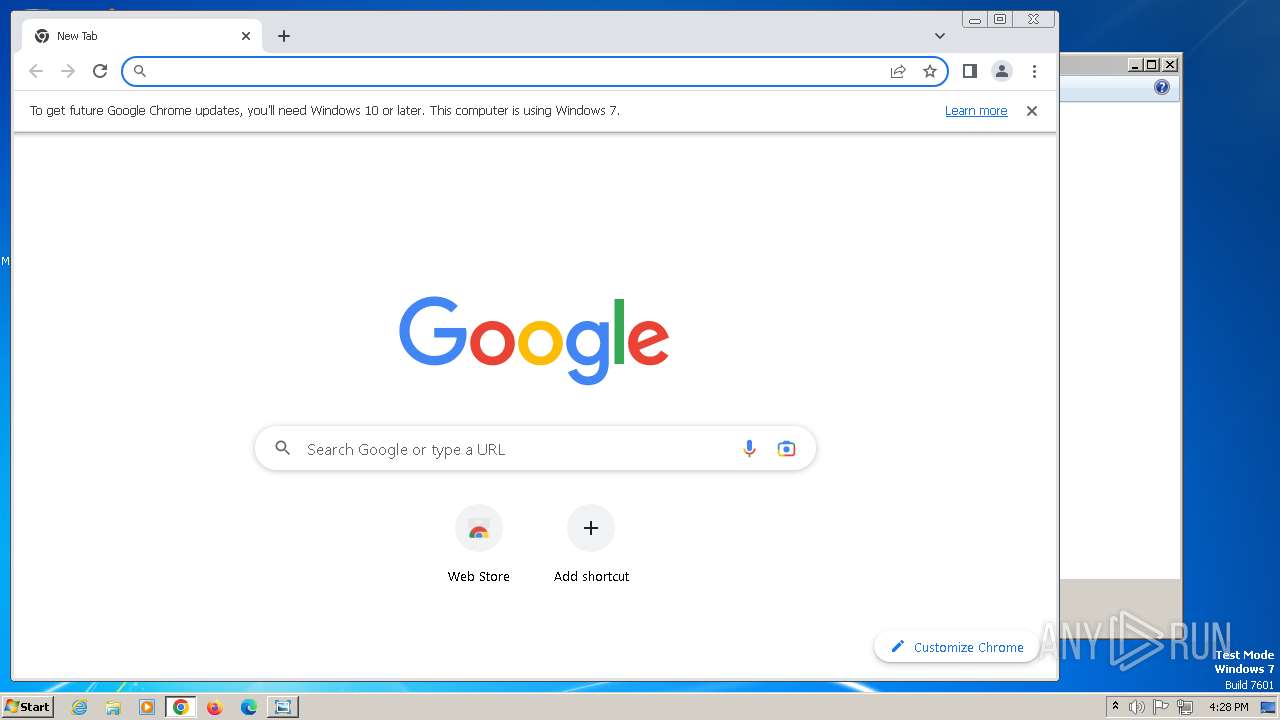Viewport: 1280px width, 720px height.
Task: Open a new tab with plus button
Action: (284, 36)
